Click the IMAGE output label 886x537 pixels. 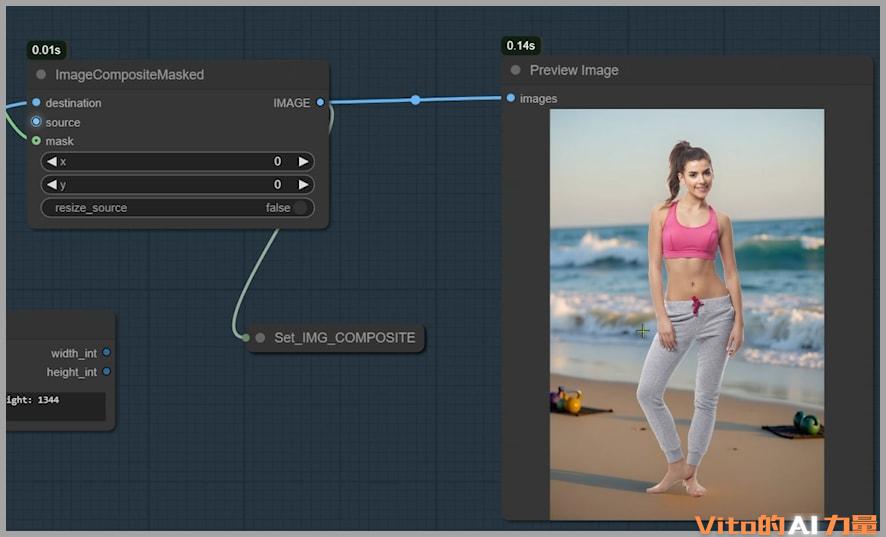[292, 103]
